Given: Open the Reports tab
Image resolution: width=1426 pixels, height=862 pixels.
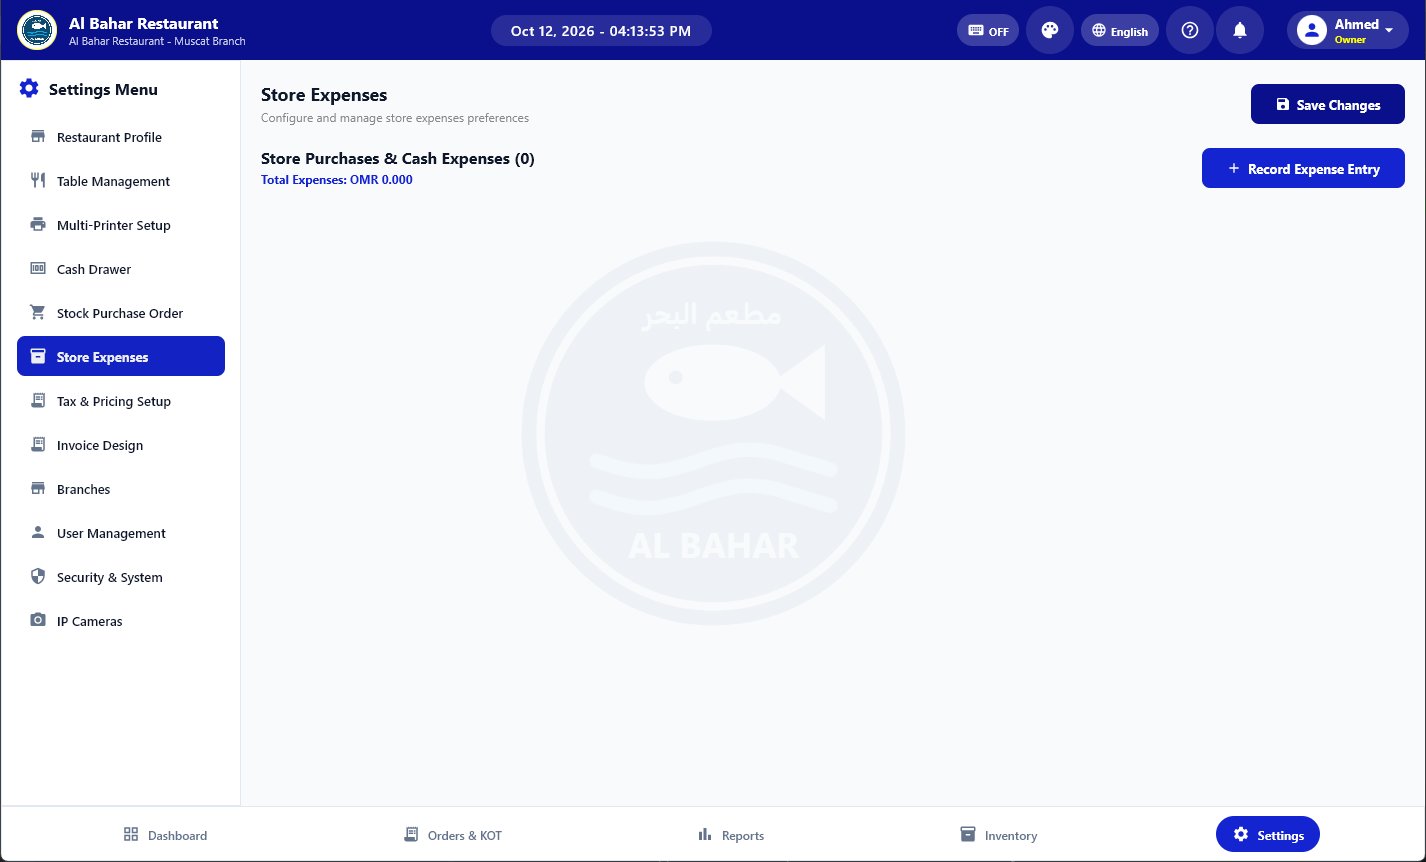Looking at the screenshot, I should point(731,835).
